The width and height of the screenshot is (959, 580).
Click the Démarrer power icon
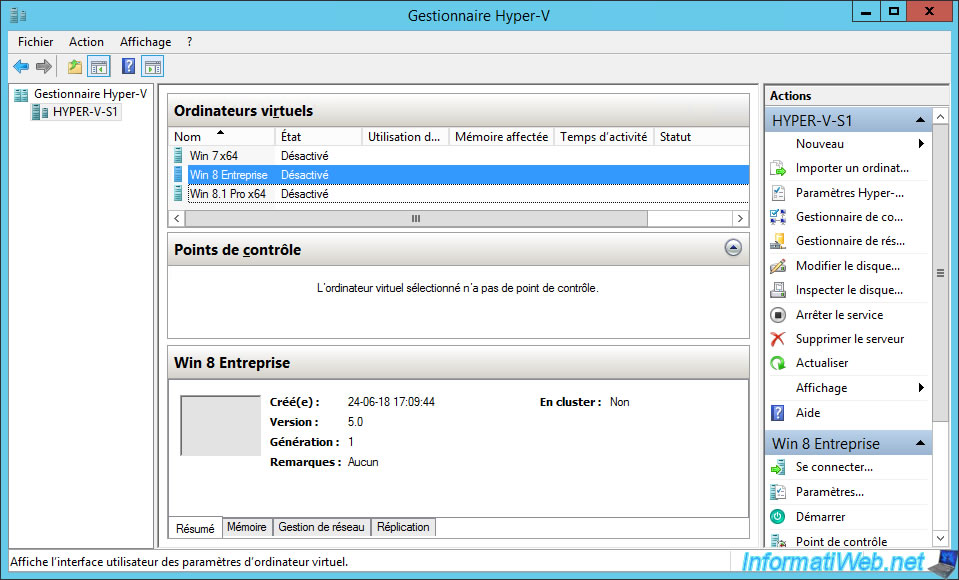(x=777, y=517)
